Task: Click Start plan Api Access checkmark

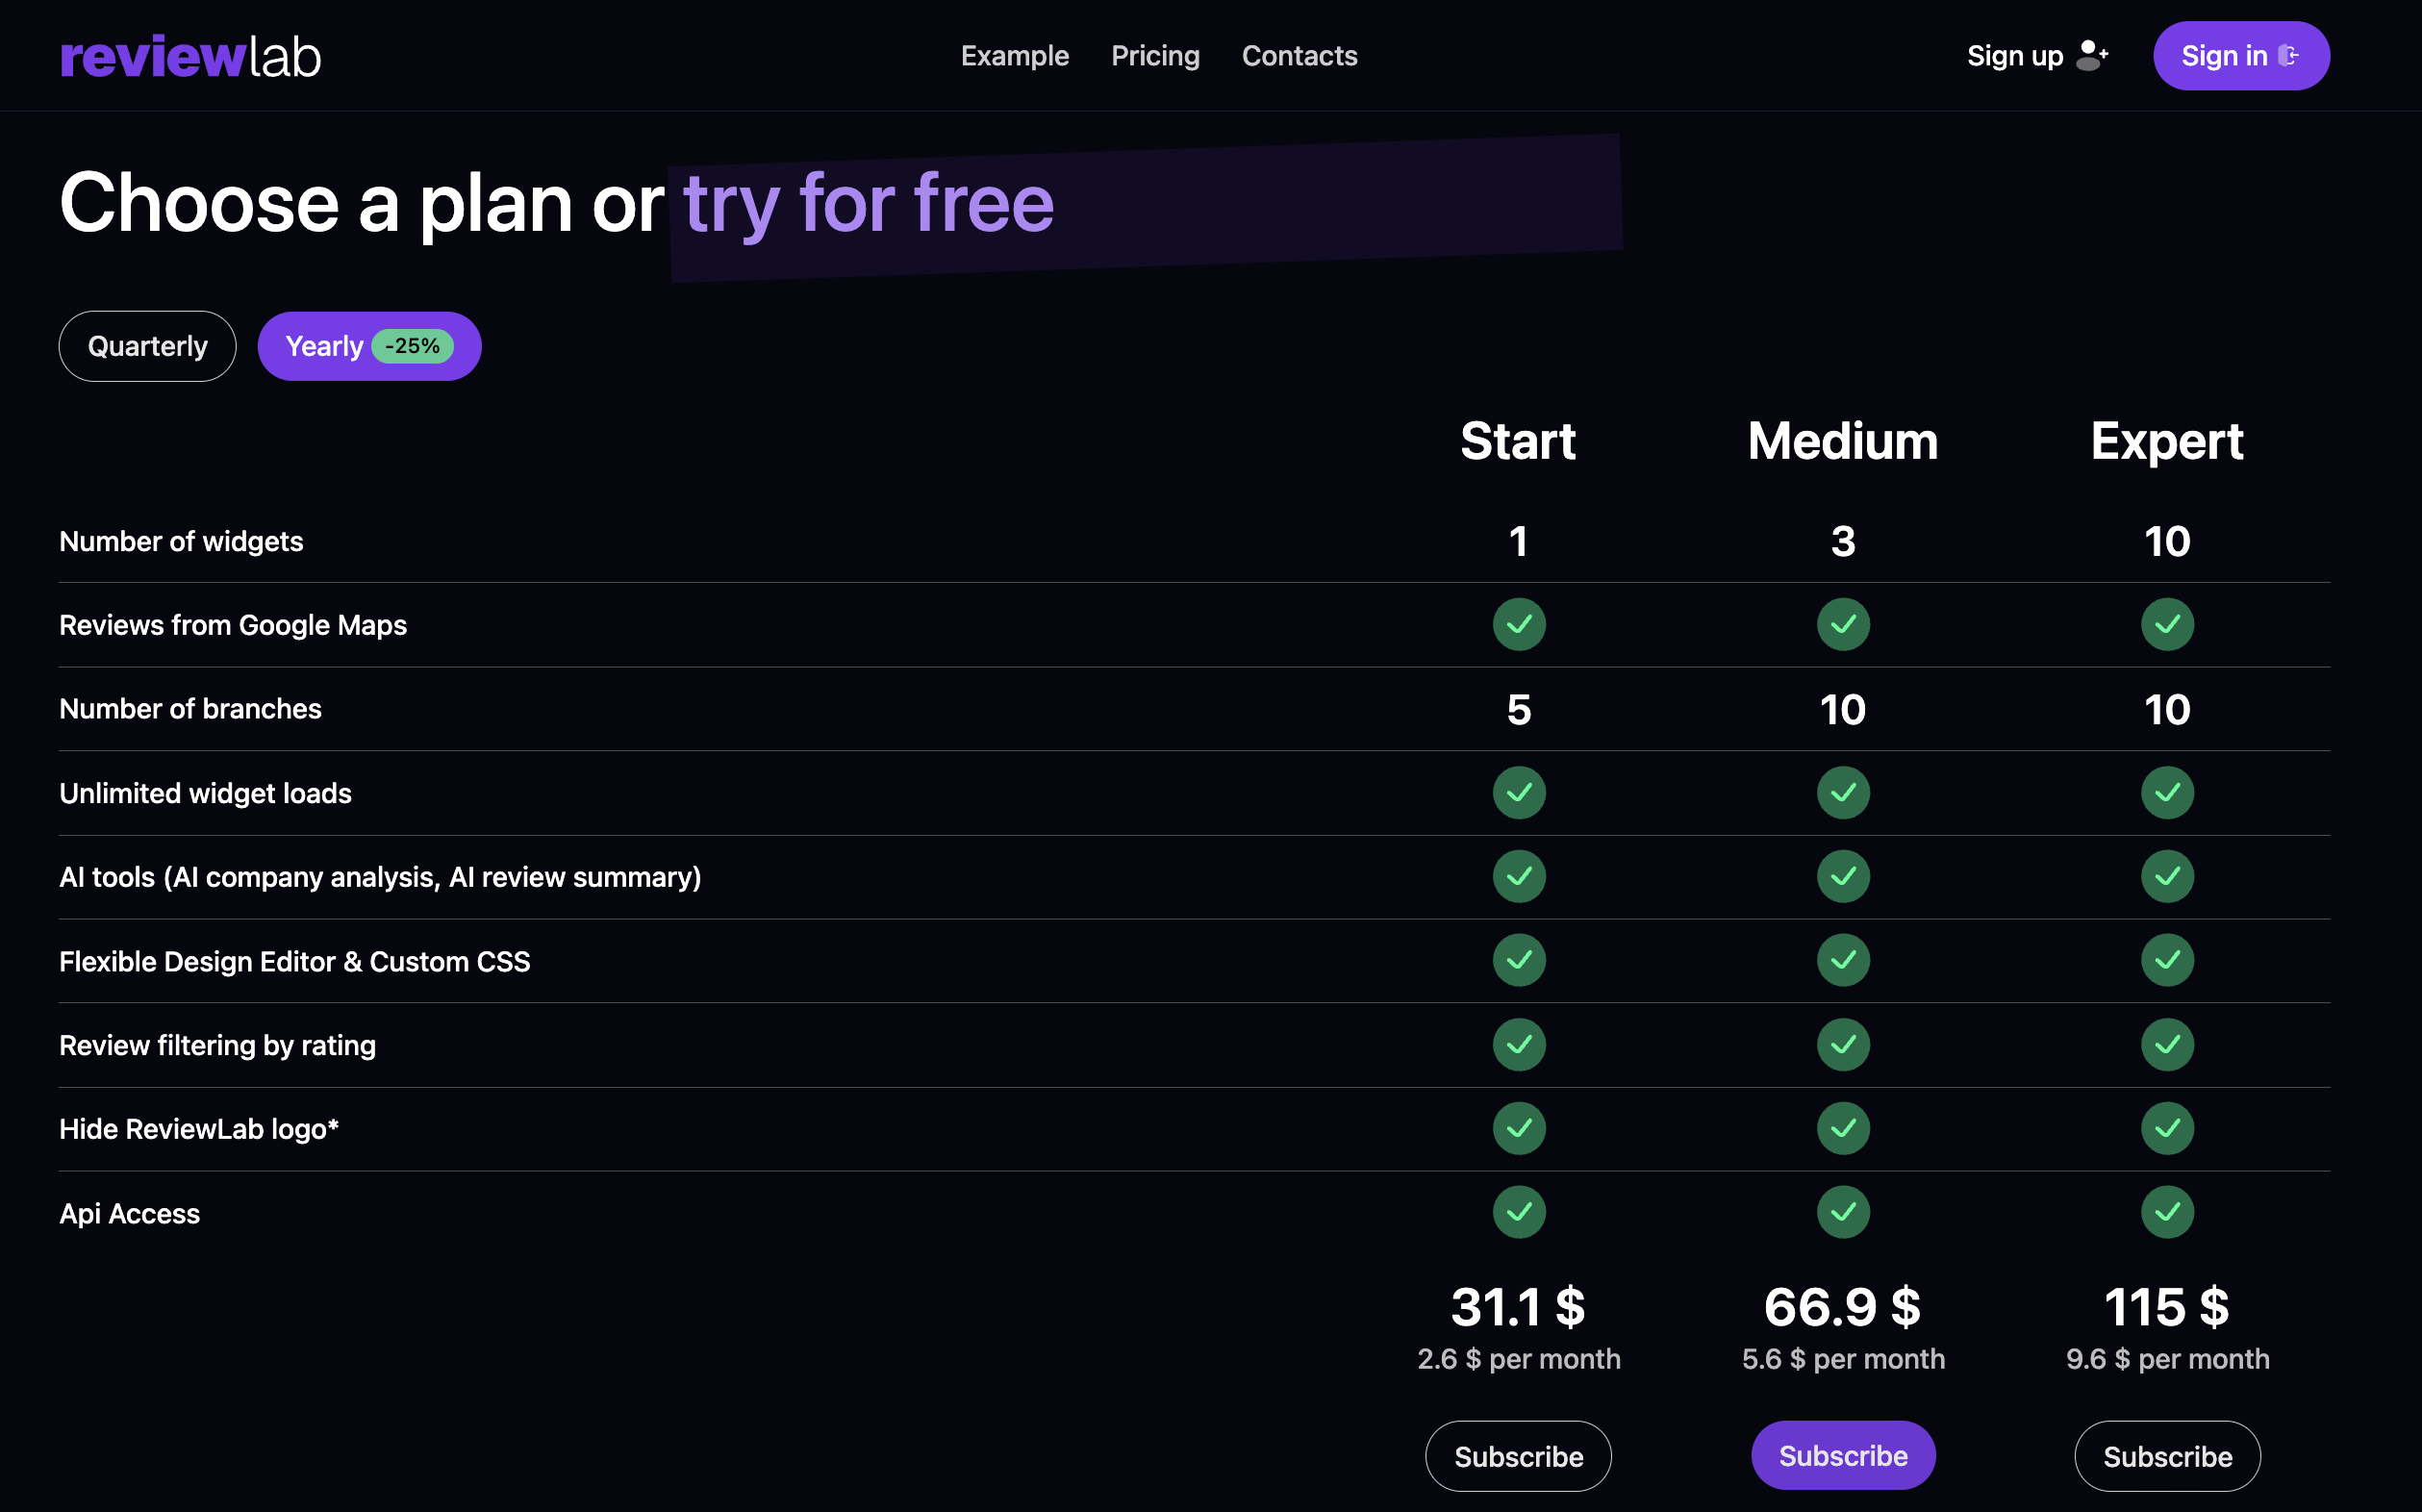Action: point(1518,1212)
